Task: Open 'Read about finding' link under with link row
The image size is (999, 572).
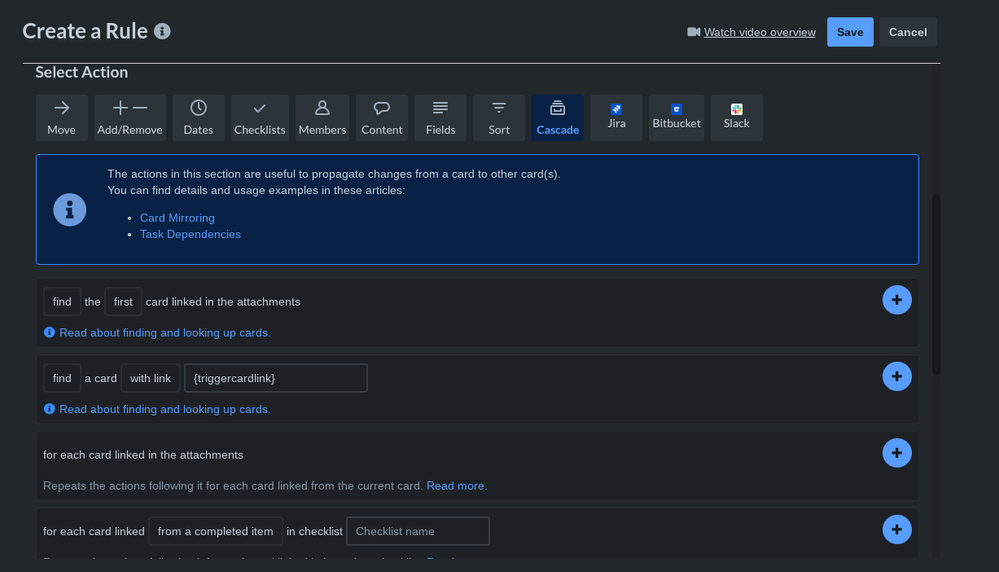Action: coord(165,409)
